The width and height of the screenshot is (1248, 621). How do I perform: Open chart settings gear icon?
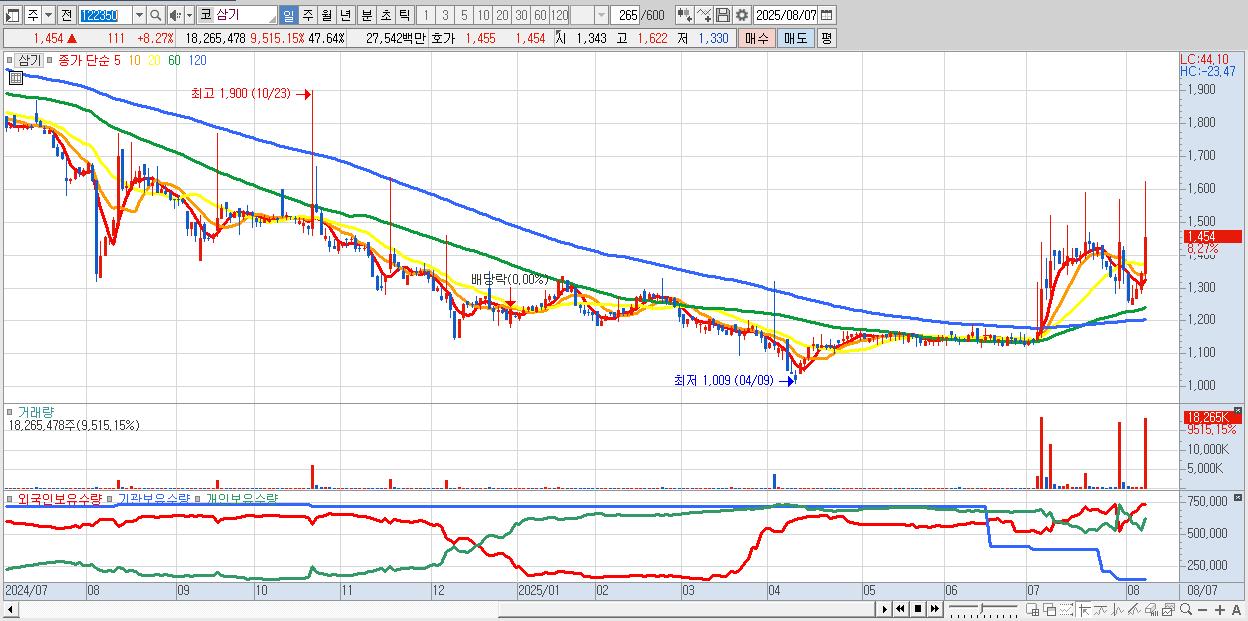pyautogui.click(x=742, y=15)
